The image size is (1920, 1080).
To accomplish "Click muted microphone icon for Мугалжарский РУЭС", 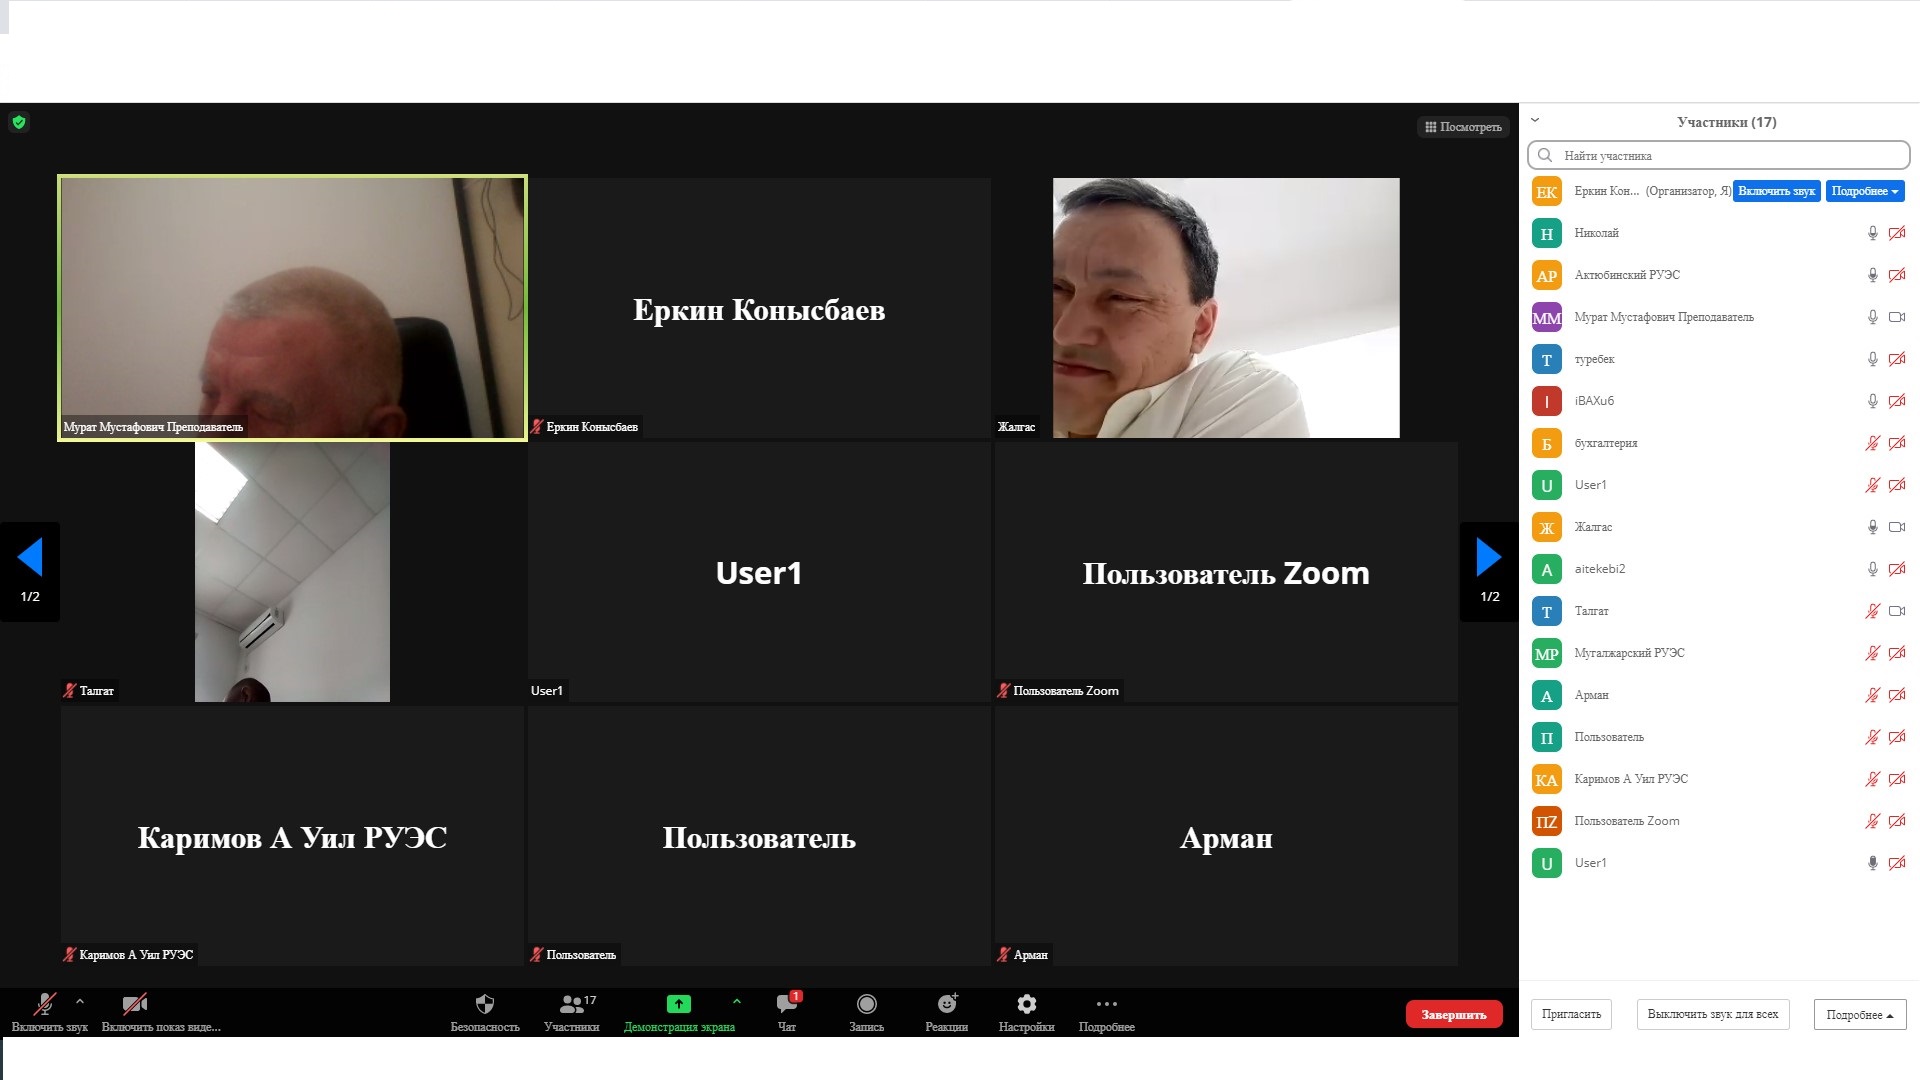I will coord(1873,653).
